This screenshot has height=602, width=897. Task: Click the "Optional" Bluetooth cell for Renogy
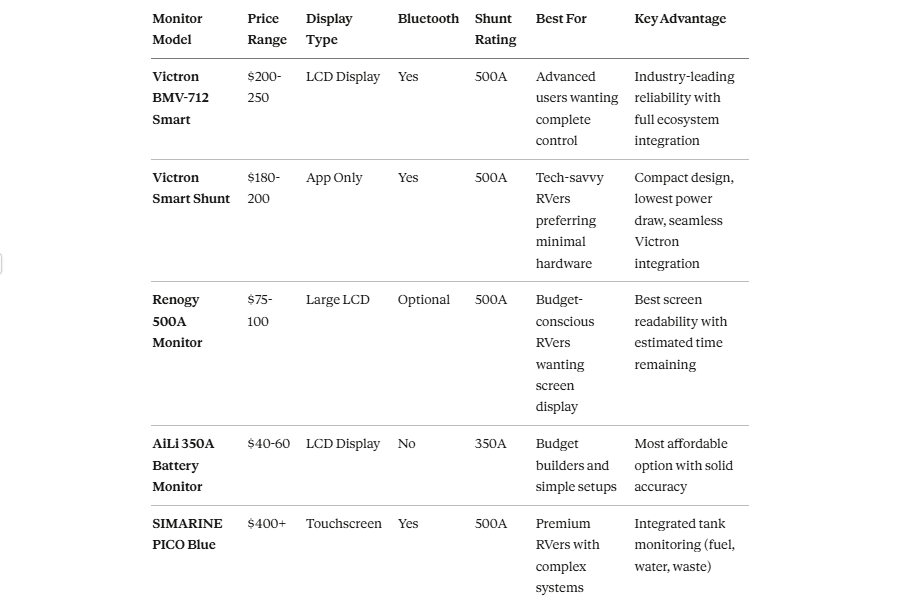(x=424, y=300)
